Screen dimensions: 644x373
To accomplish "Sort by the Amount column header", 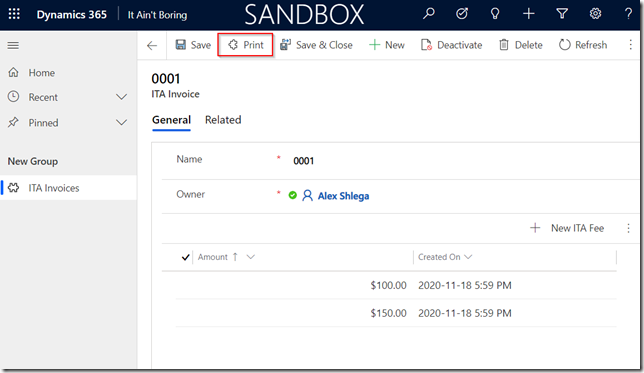I will coord(213,257).
